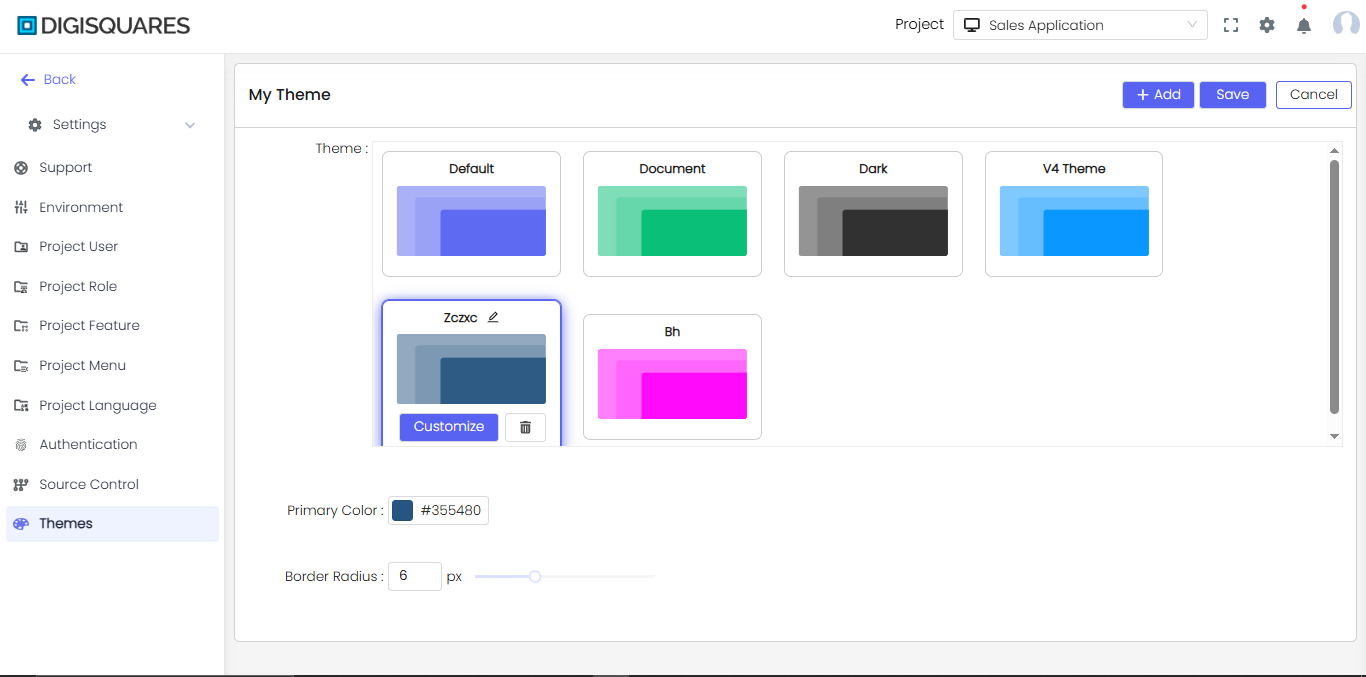Select the Dark theme card
This screenshot has width=1366, height=677.
tap(873, 214)
